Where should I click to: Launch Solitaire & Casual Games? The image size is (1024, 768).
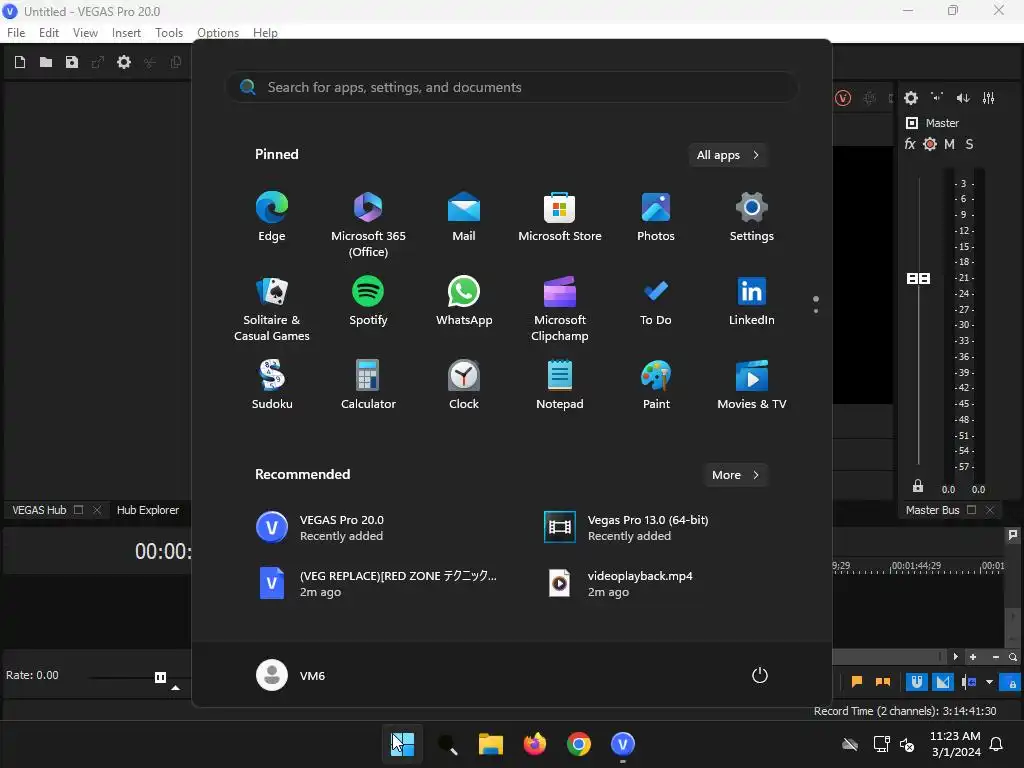pyautogui.click(x=272, y=309)
